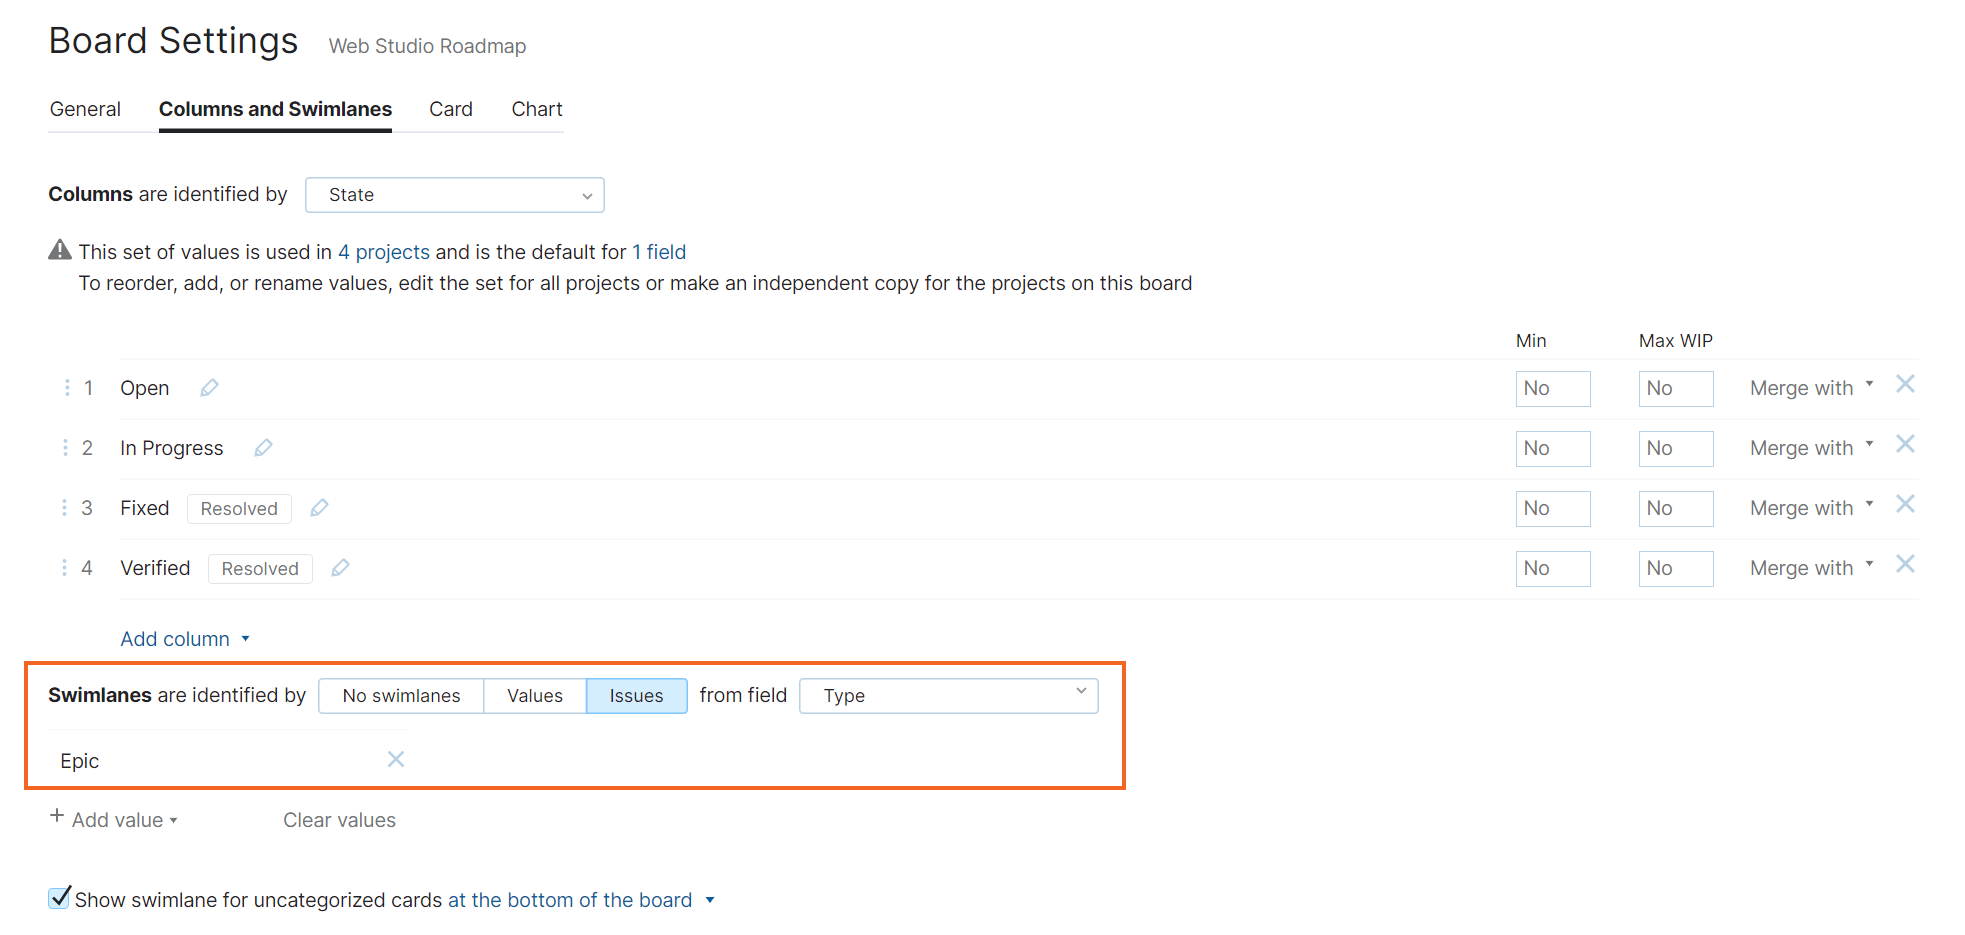Switch swimlanes to Values mode
The height and width of the screenshot is (935, 1965).
(x=534, y=696)
